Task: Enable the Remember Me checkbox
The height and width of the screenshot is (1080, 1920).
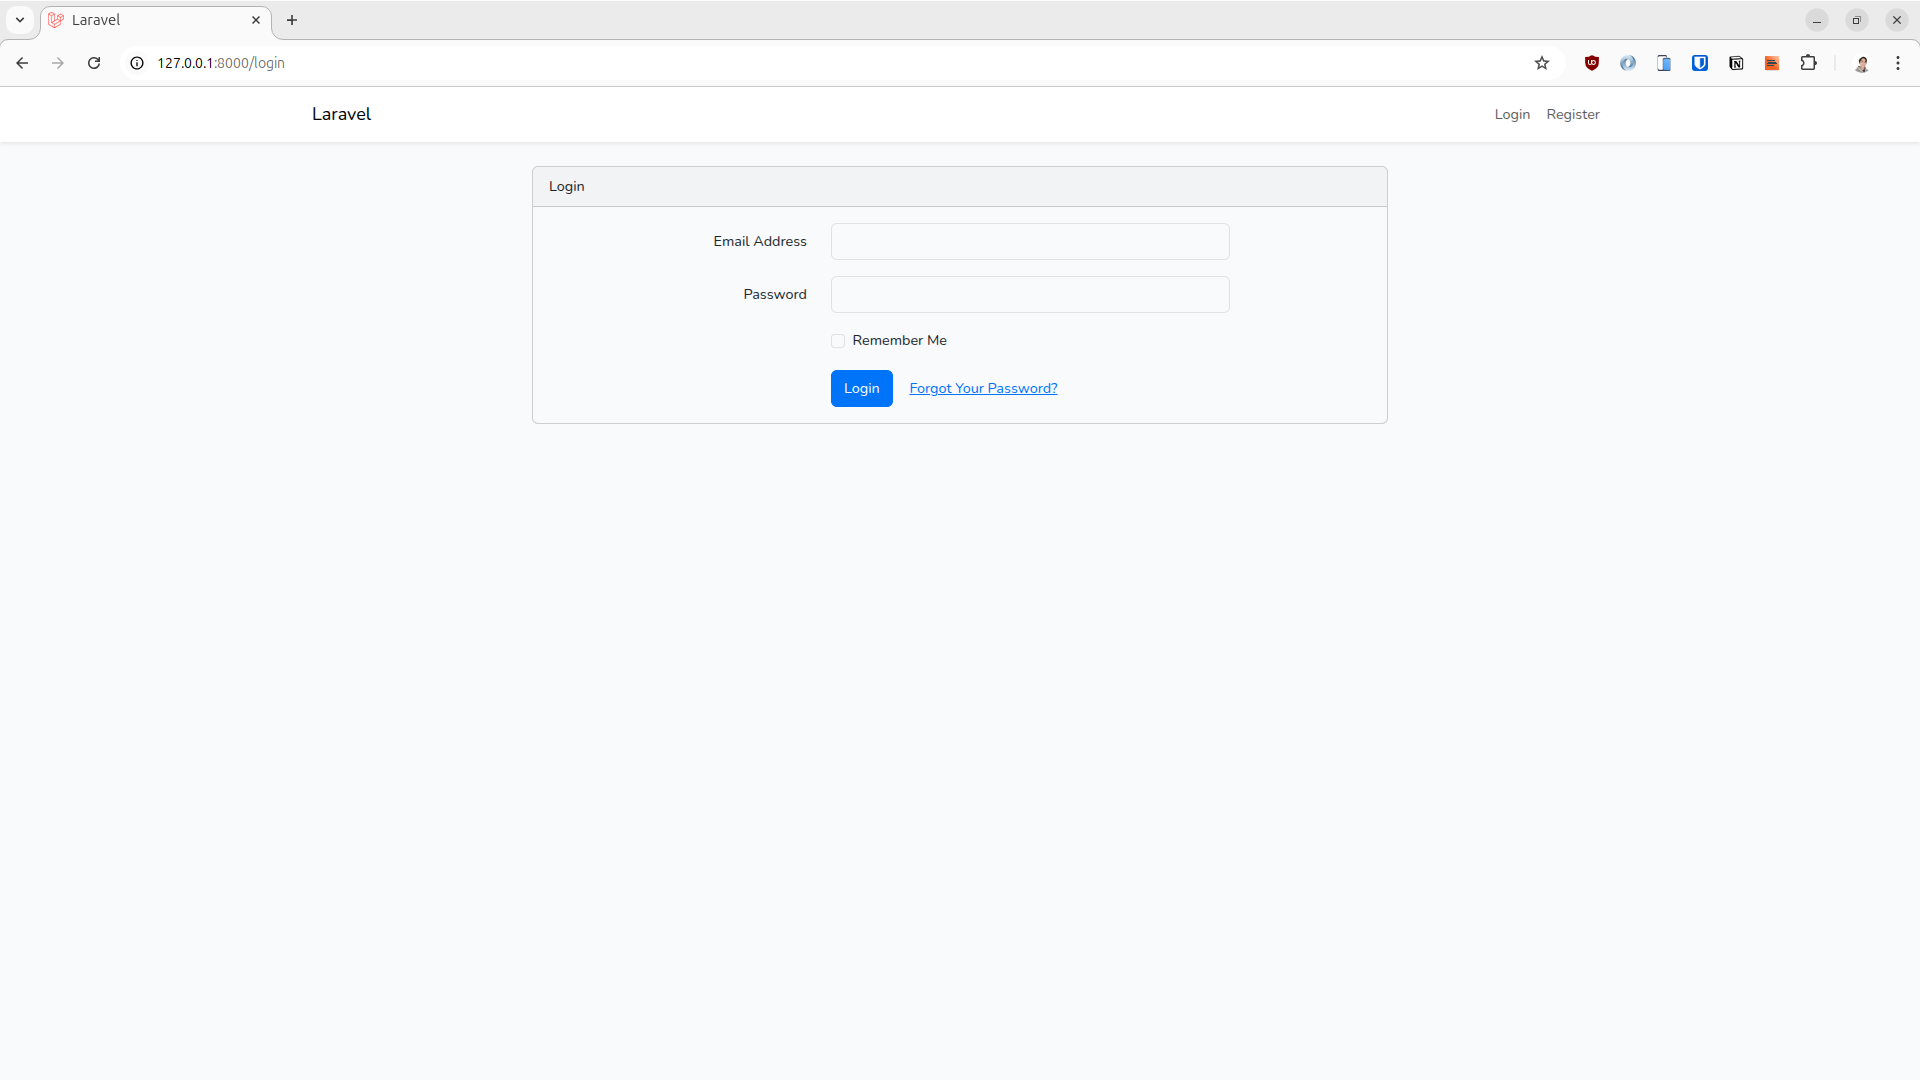Action: coord(837,340)
